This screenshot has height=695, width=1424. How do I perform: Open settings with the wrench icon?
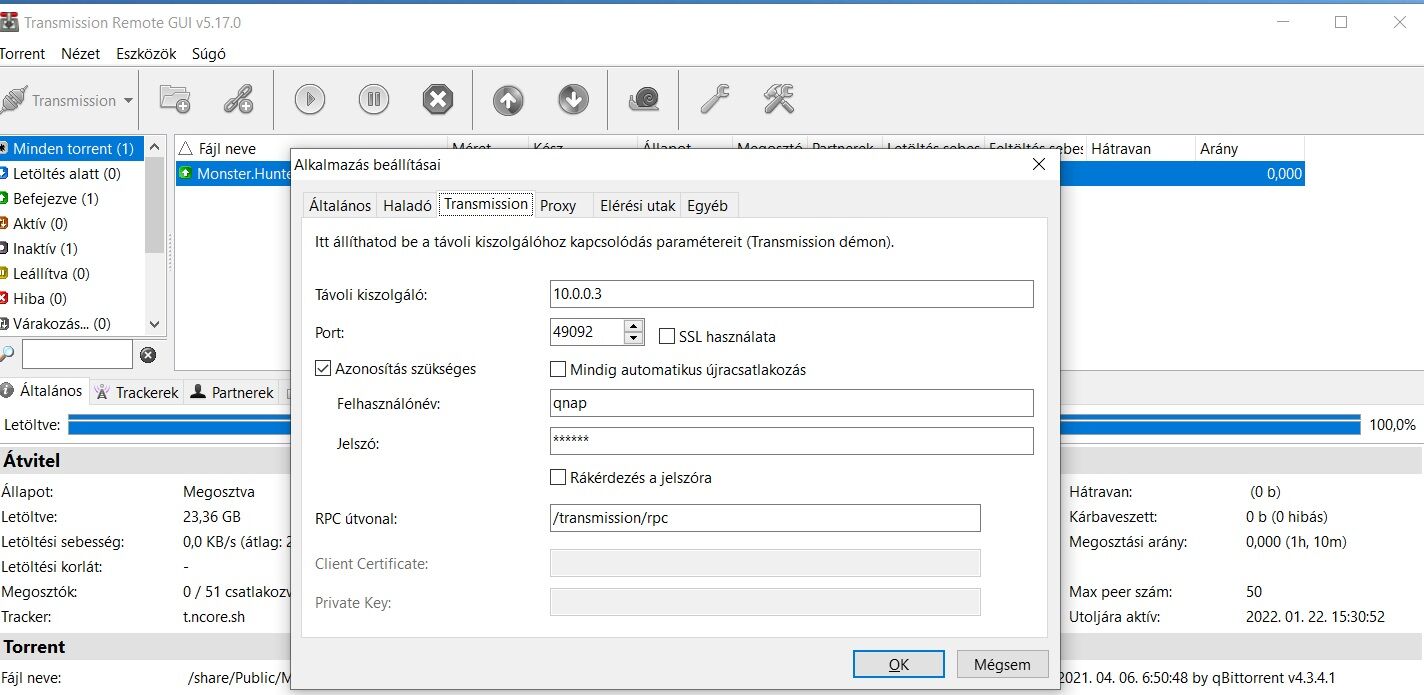click(x=715, y=99)
